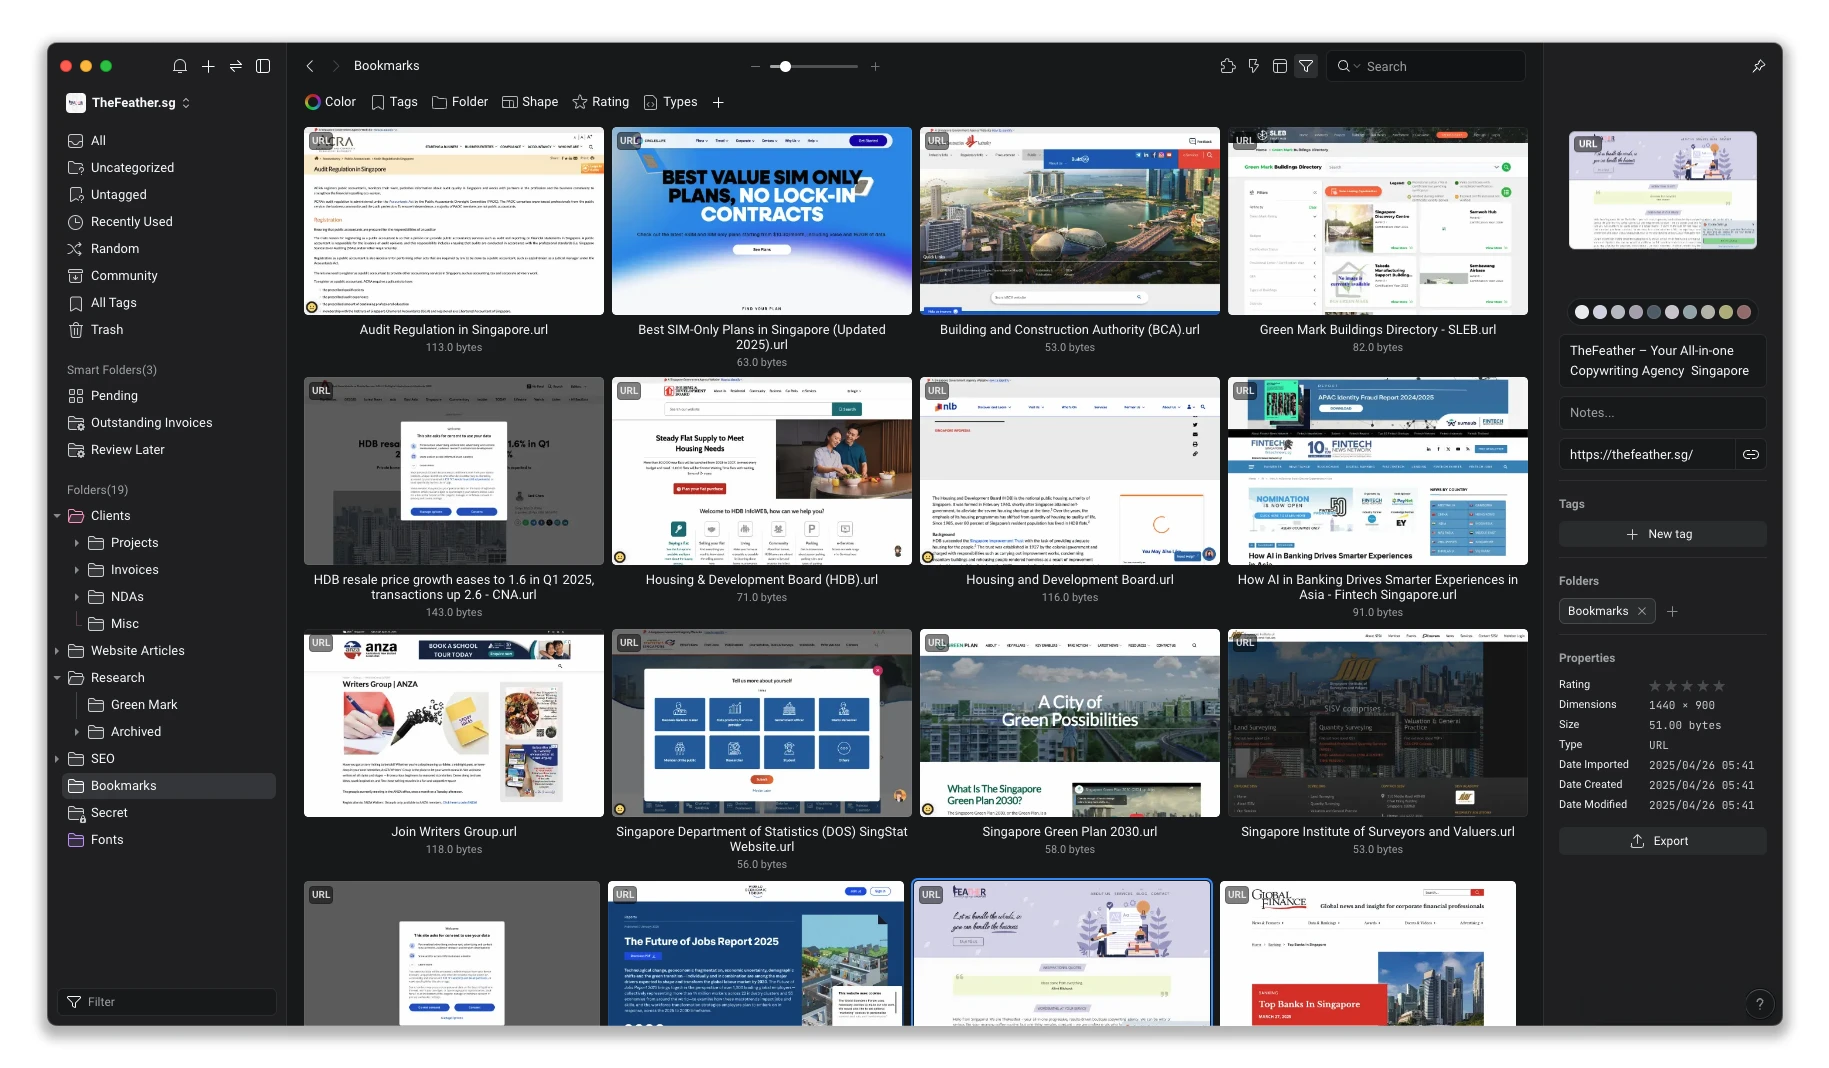The width and height of the screenshot is (1829, 1068).
Task: Click the last pinkish-brown color swatch
Action: pyautogui.click(x=1744, y=312)
